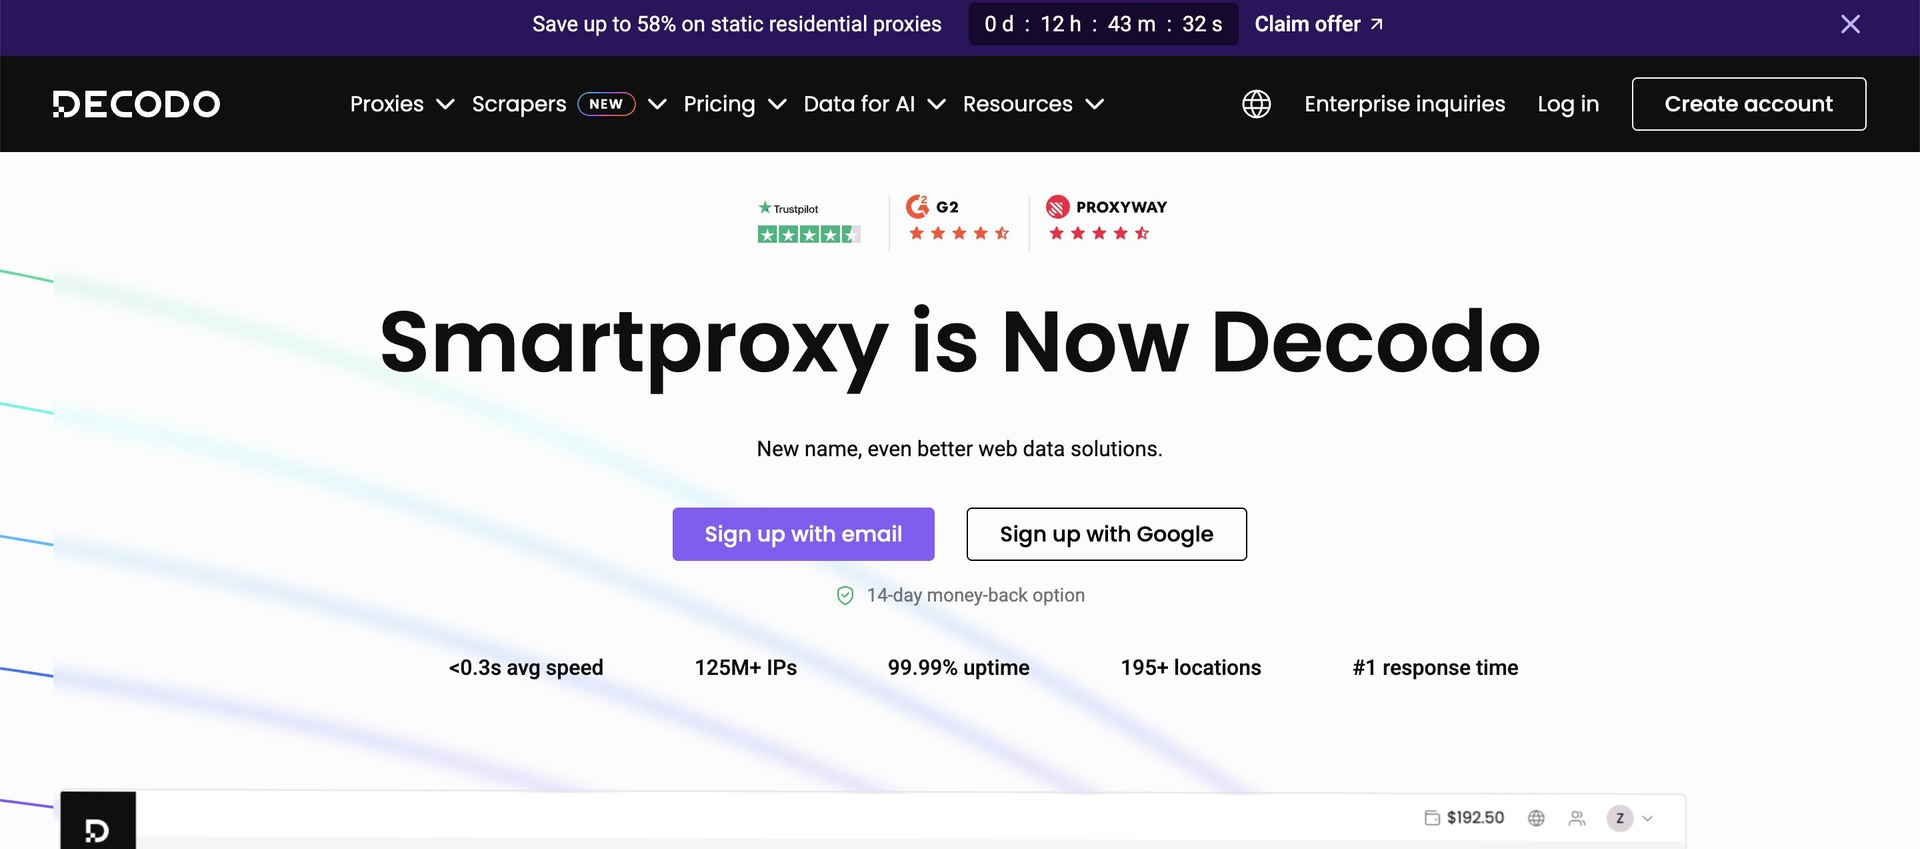
Task: Click the '14-day money-back option' text
Action: [975, 596]
